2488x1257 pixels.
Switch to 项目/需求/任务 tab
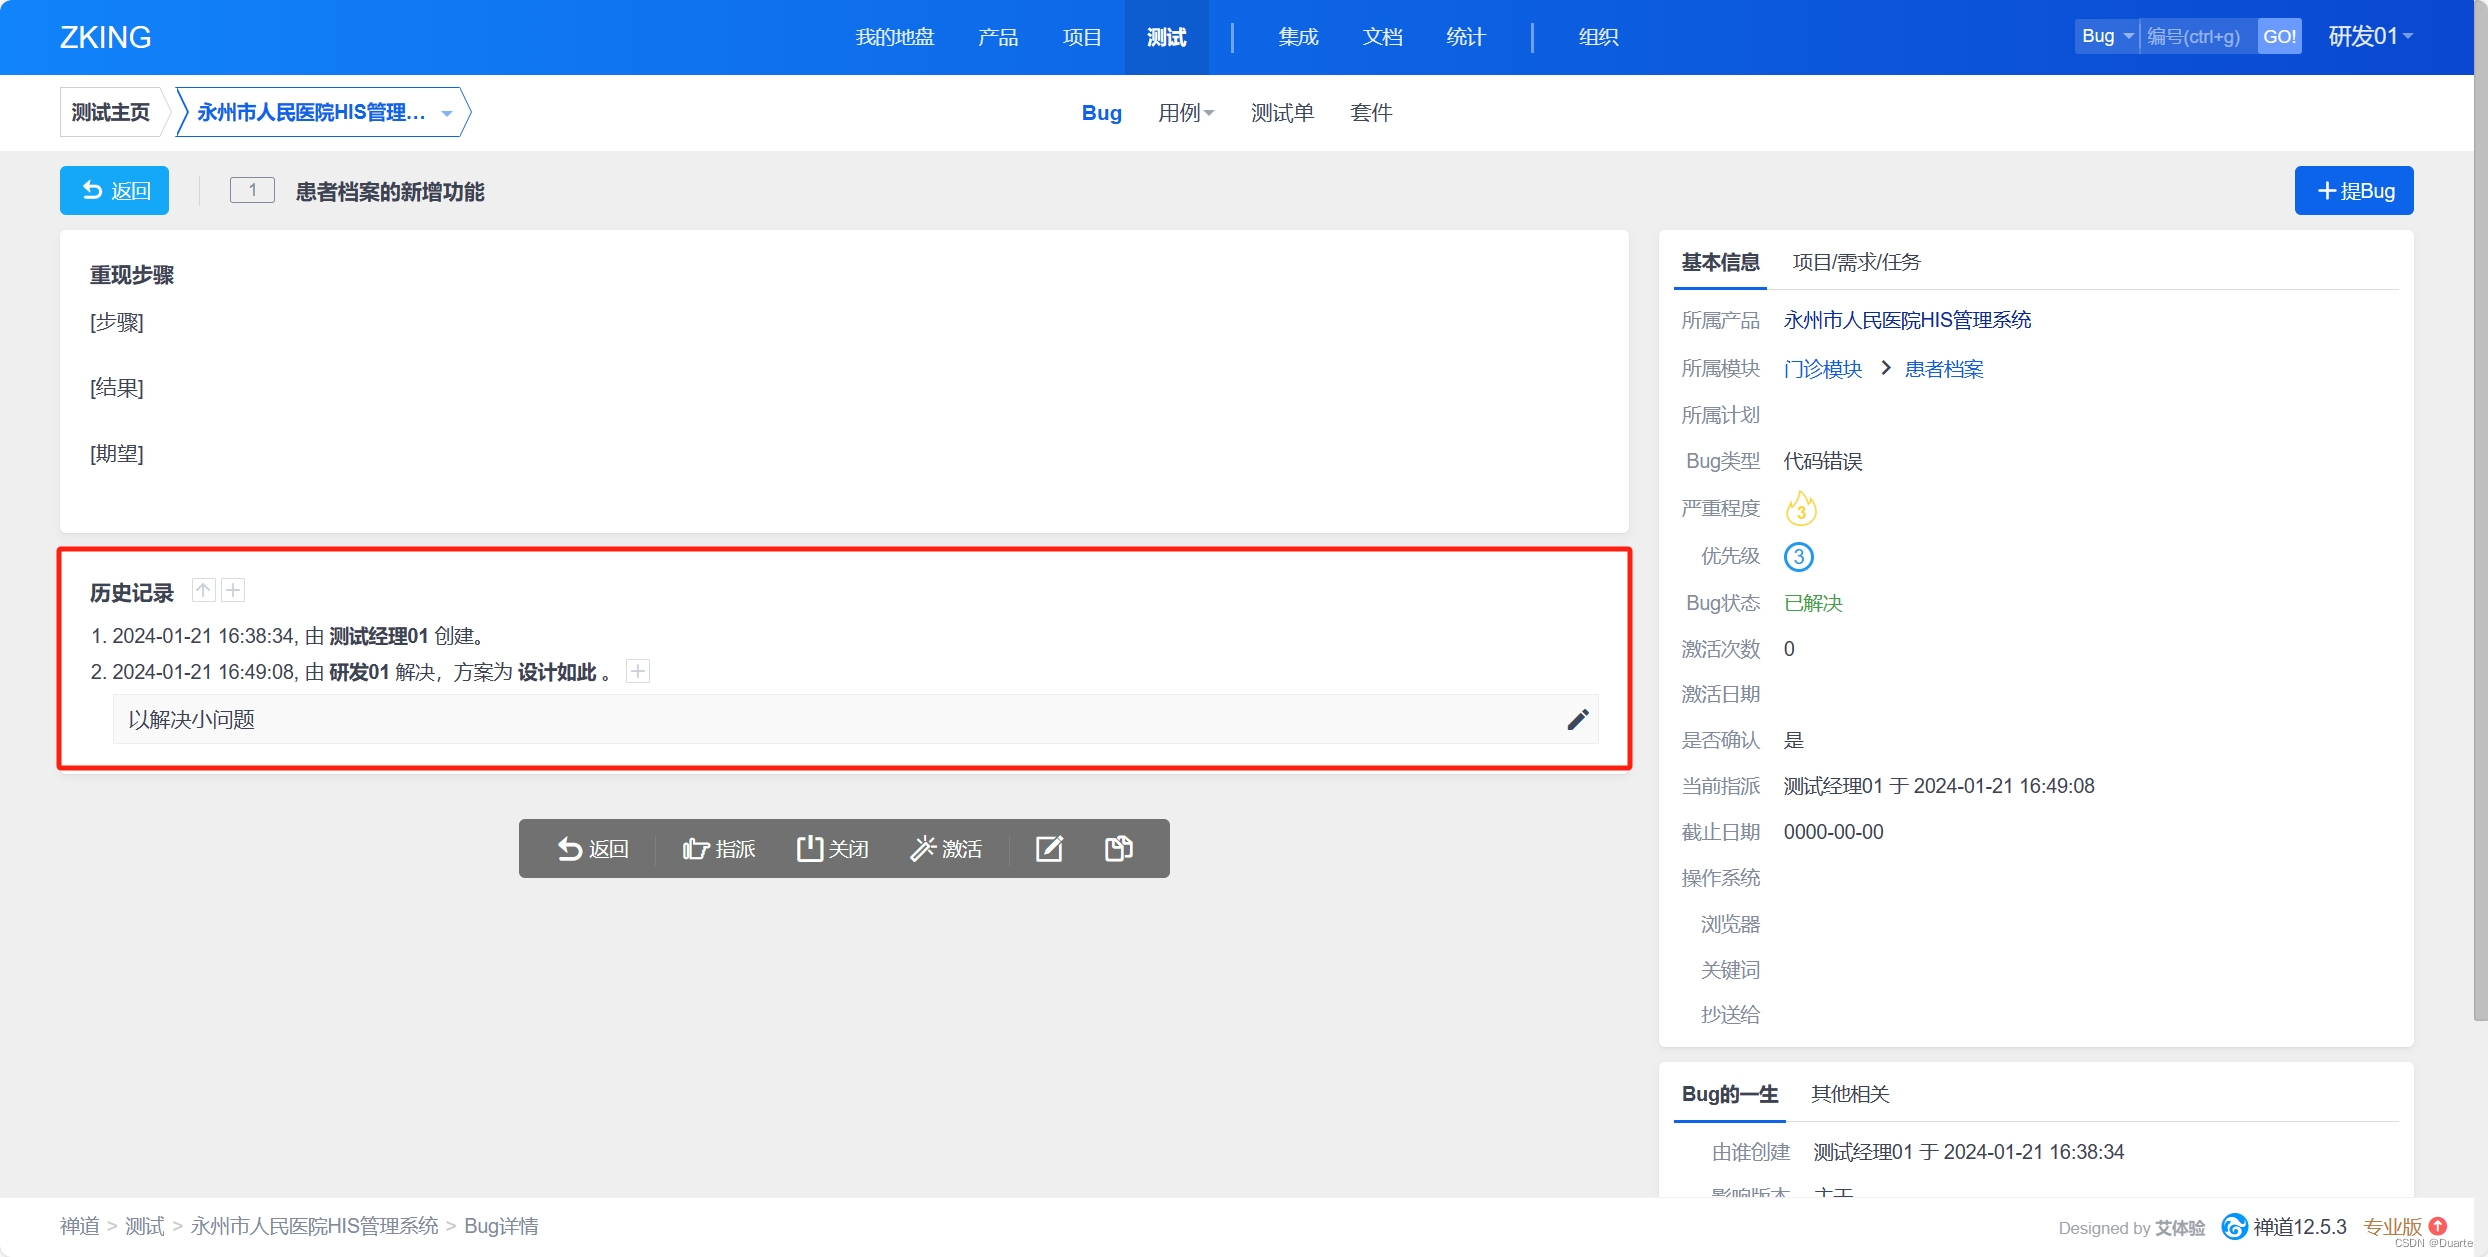(1856, 262)
